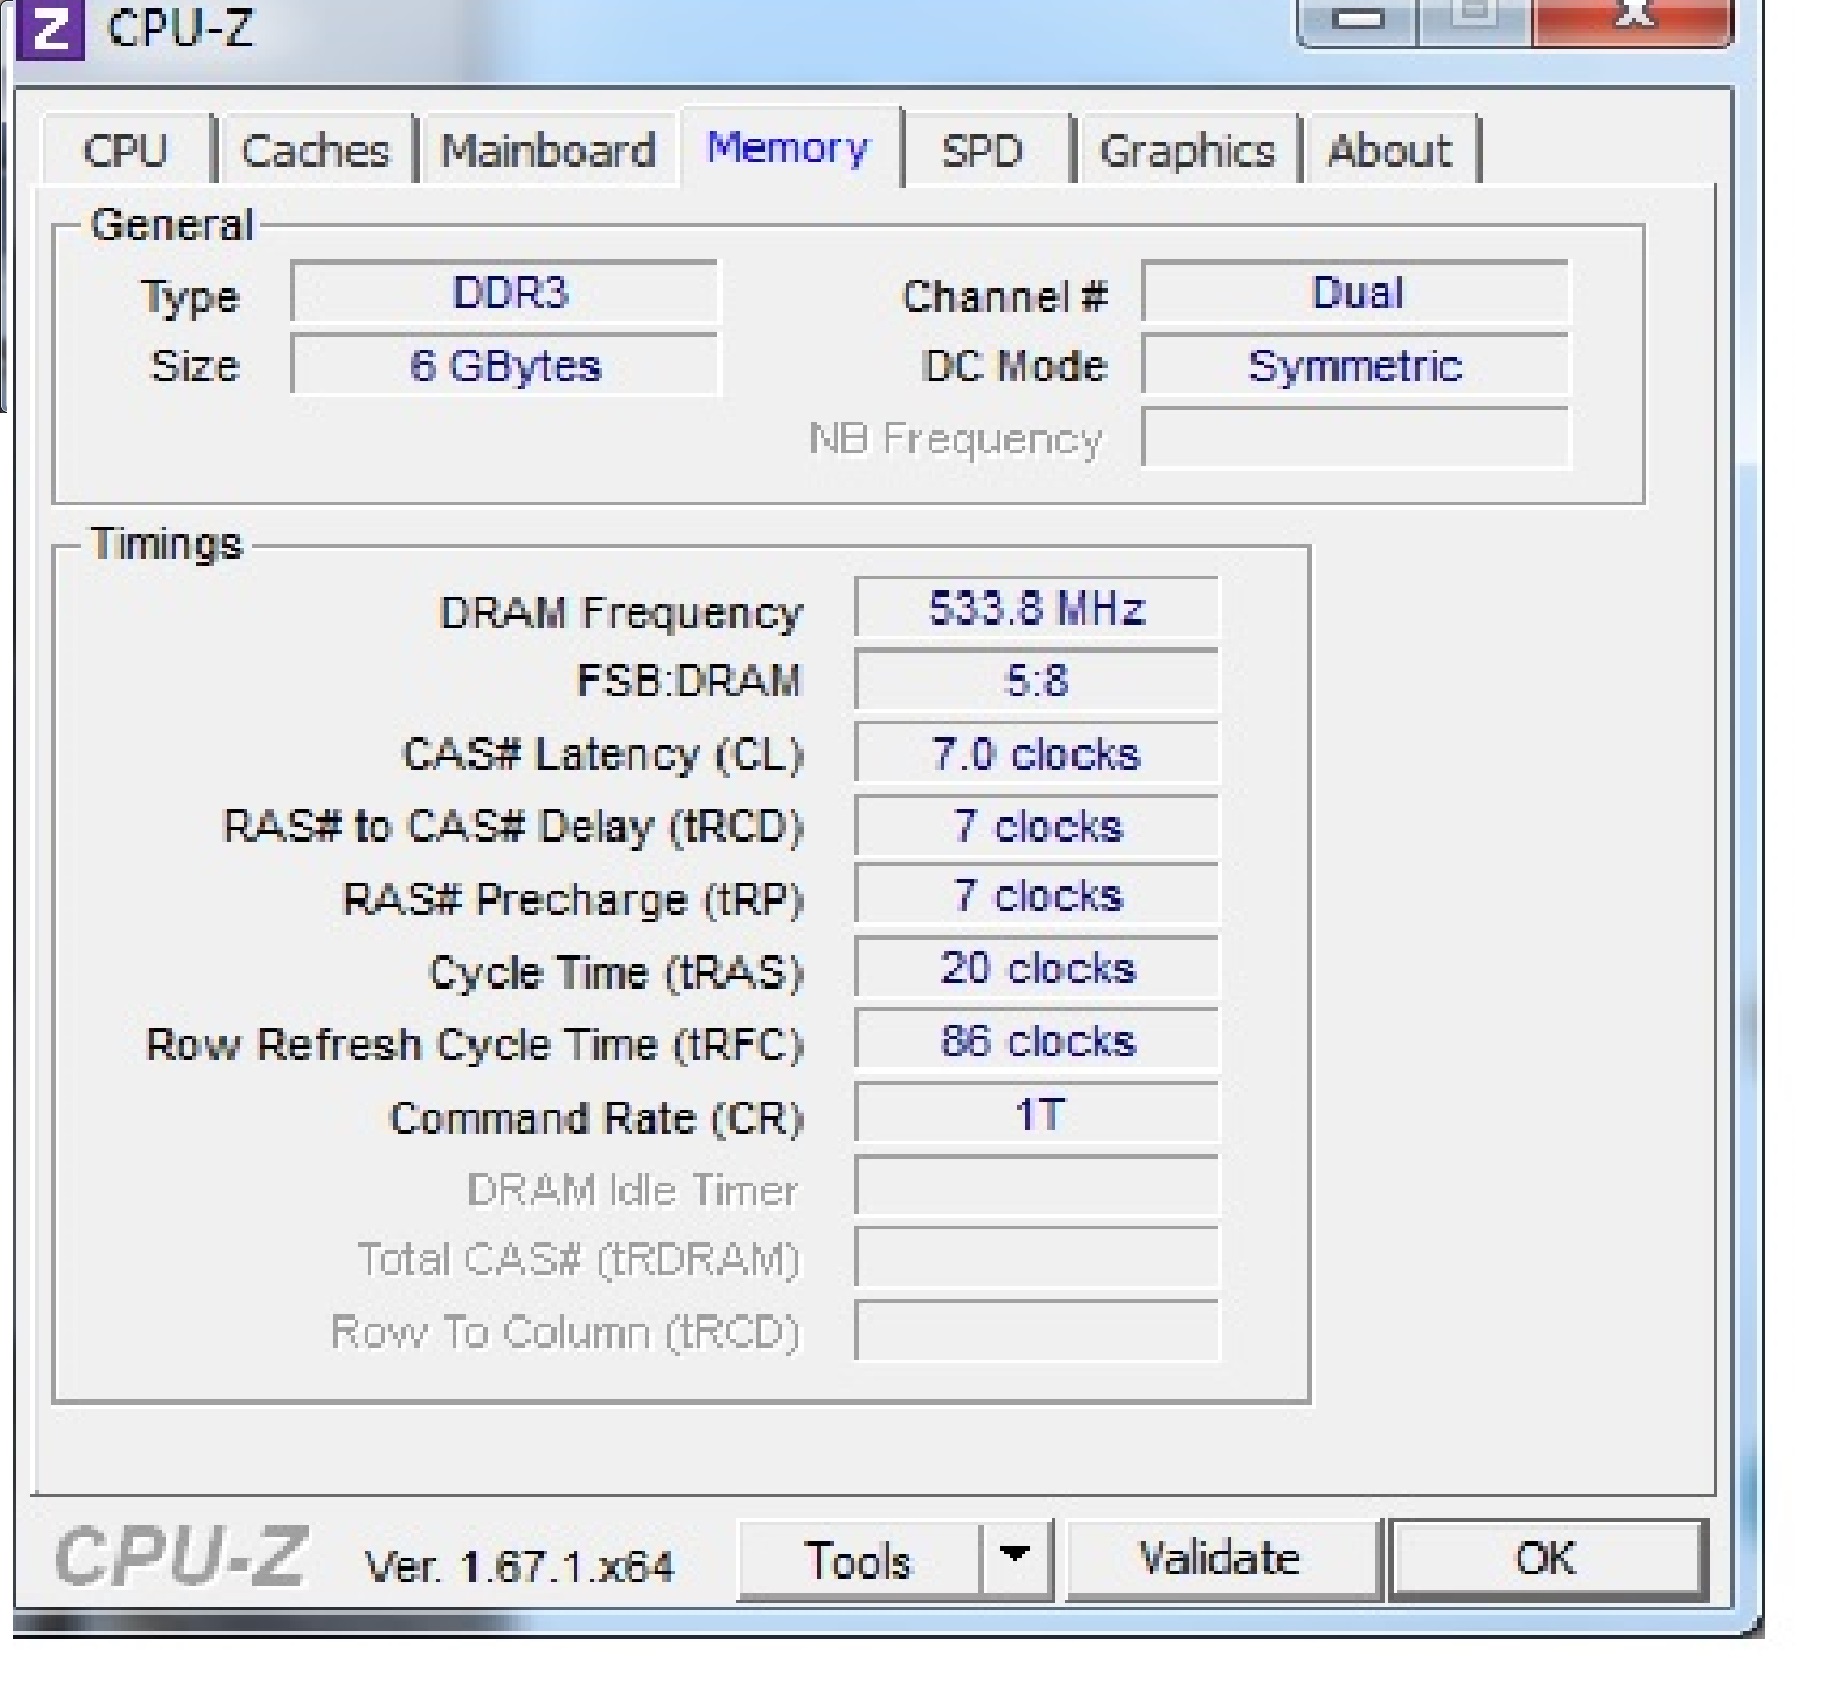Click the RAS# to CAS# Delay label
The image size is (1838, 1692).
pyautogui.click(x=513, y=827)
